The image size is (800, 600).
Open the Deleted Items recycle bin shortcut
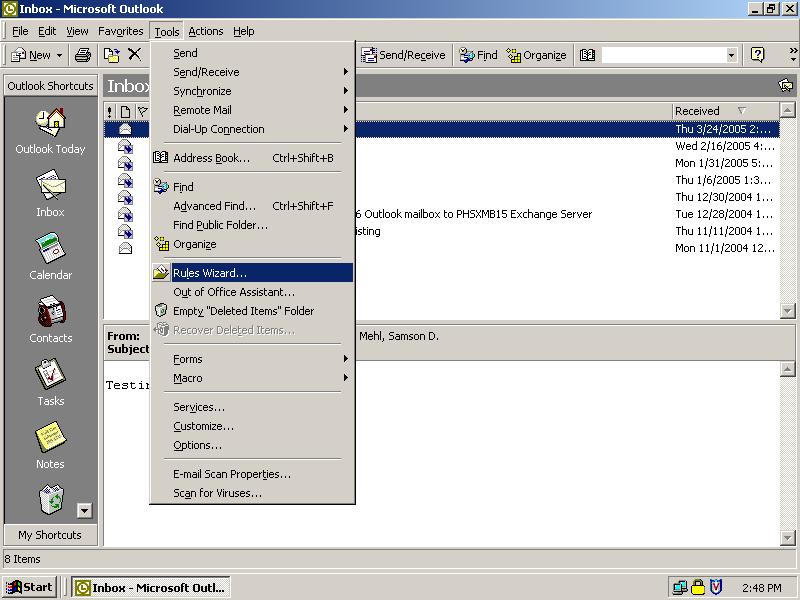click(x=50, y=500)
